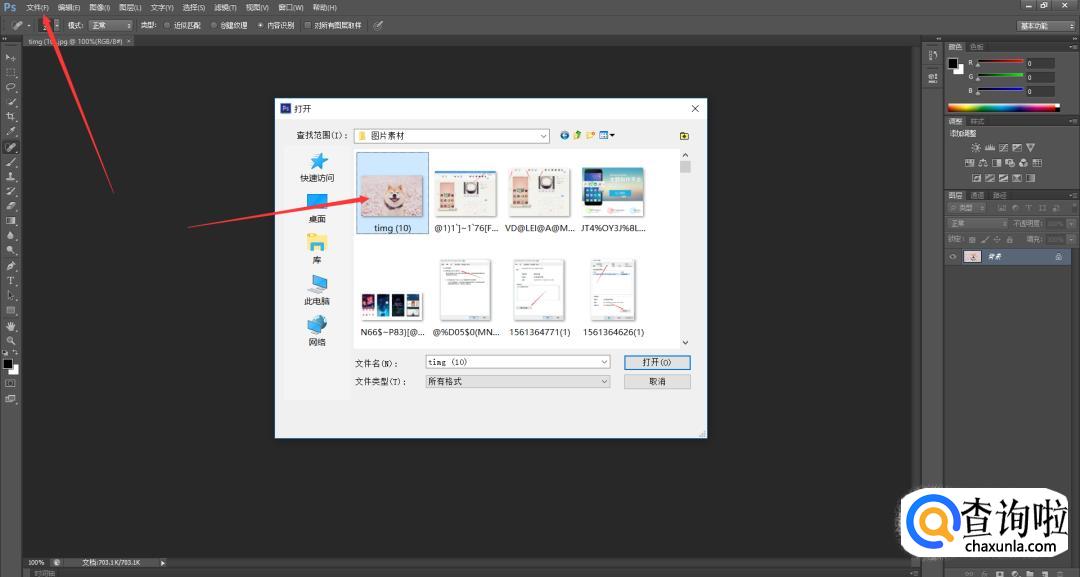Enable Sample All Layers checkbox

coord(308,25)
